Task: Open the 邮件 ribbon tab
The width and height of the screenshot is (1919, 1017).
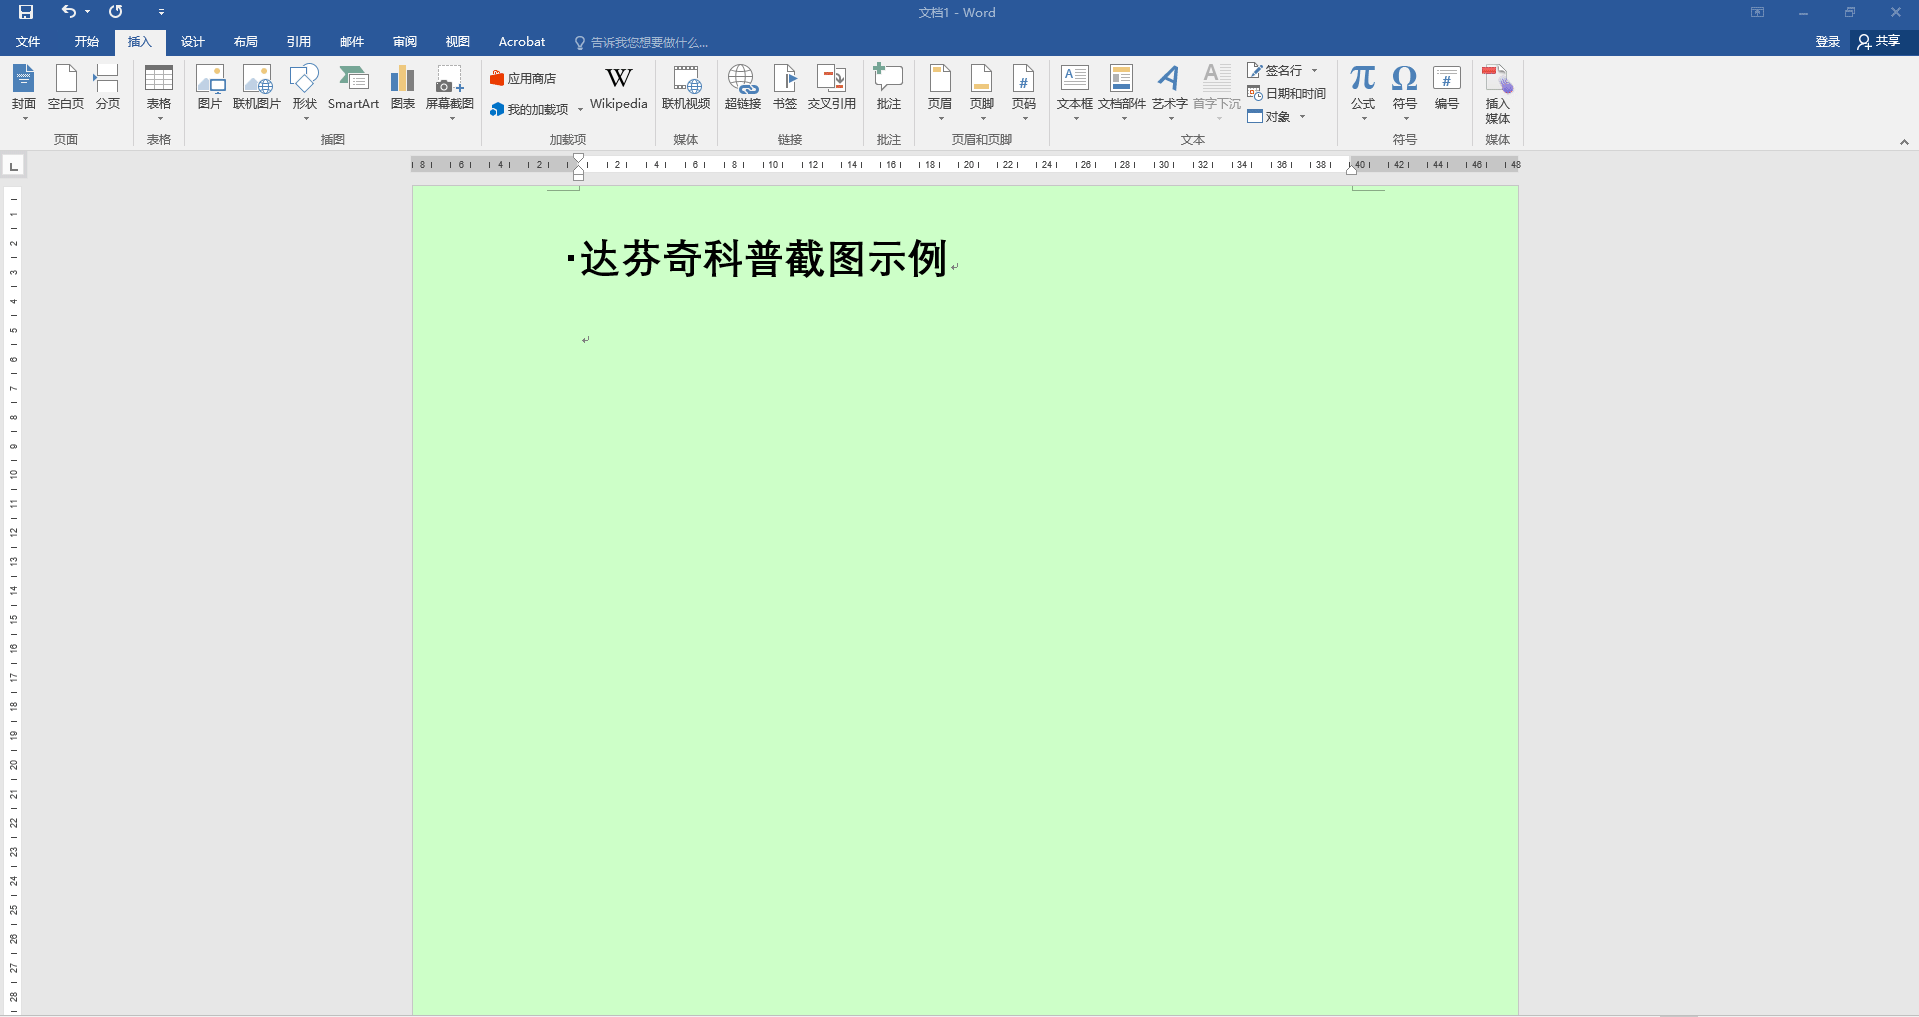Action: pyautogui.click(x=351, y=41)
